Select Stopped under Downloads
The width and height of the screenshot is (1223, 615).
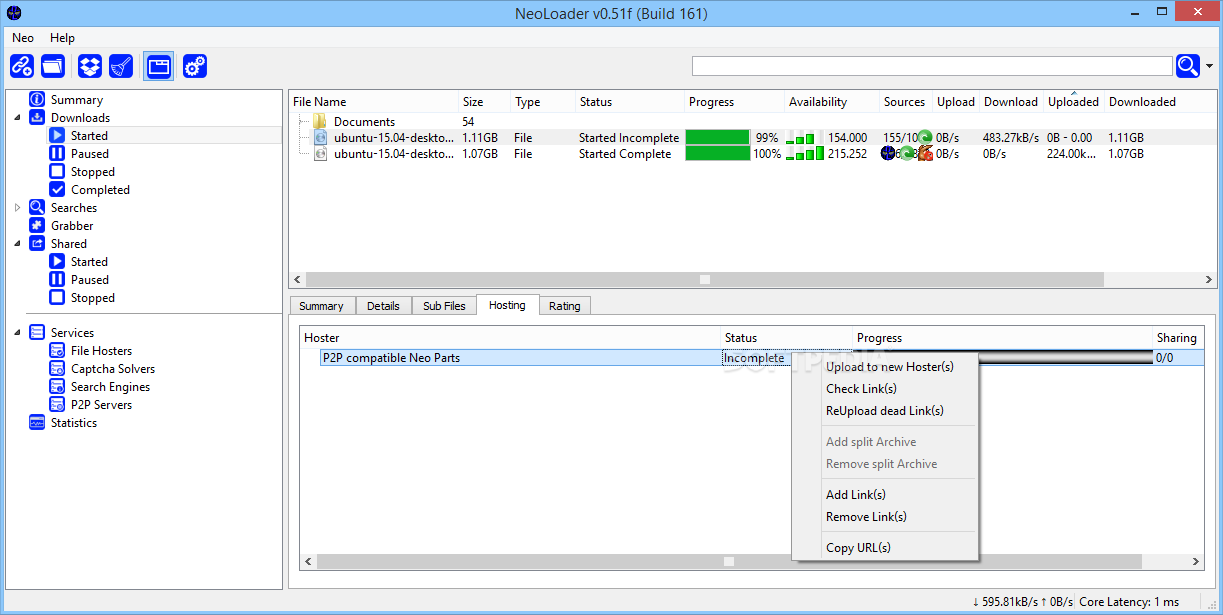tap(93, 172)
